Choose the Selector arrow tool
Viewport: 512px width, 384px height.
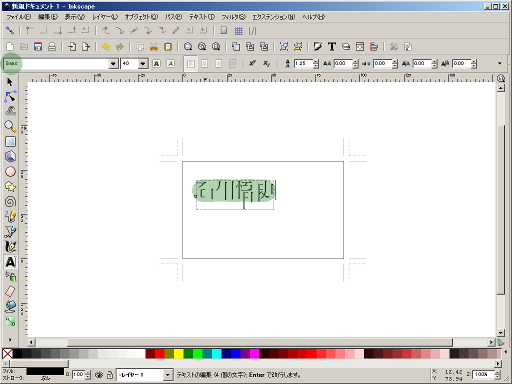10,82
